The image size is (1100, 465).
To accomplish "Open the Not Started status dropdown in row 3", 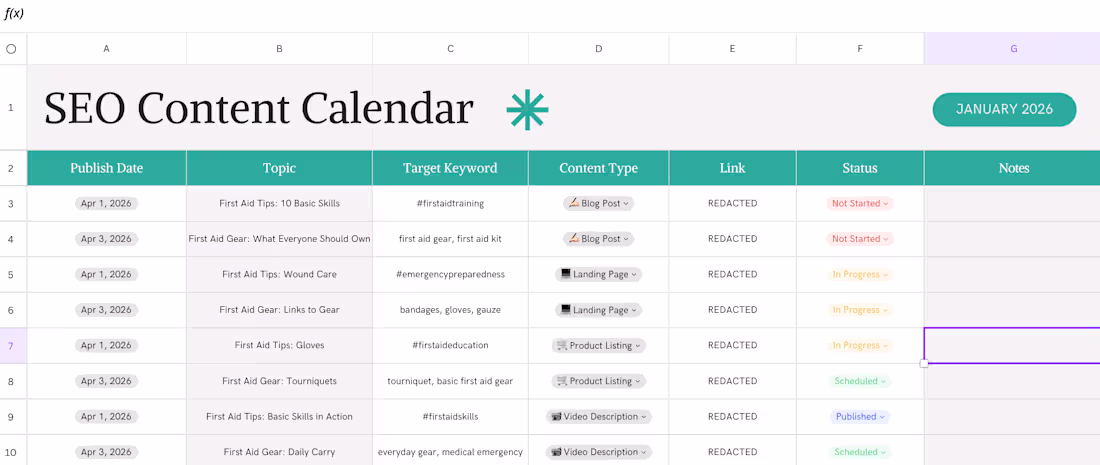I will tap(860, 203).
